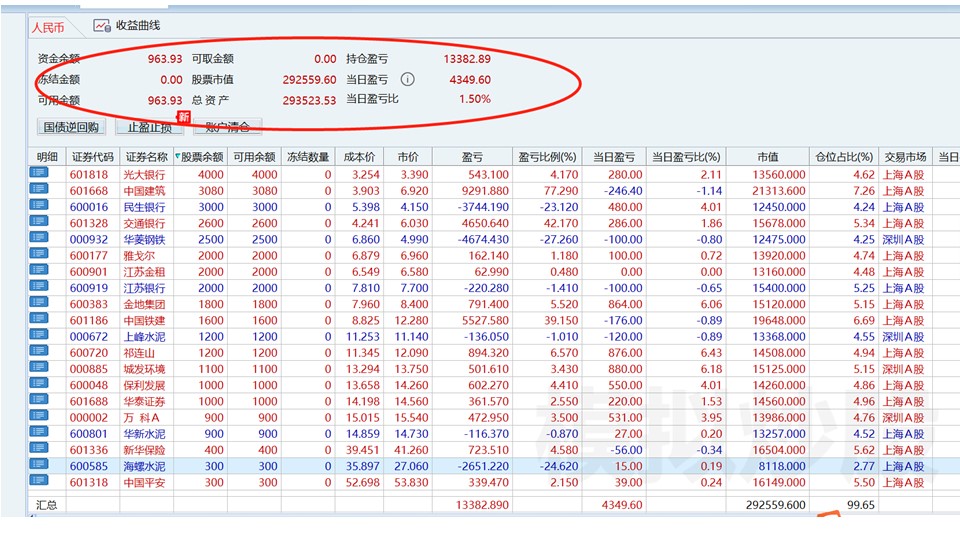This screenshot has height=540, width=960.
Task: Open details icon for 民生银行 row
Action: click(39, 205)
